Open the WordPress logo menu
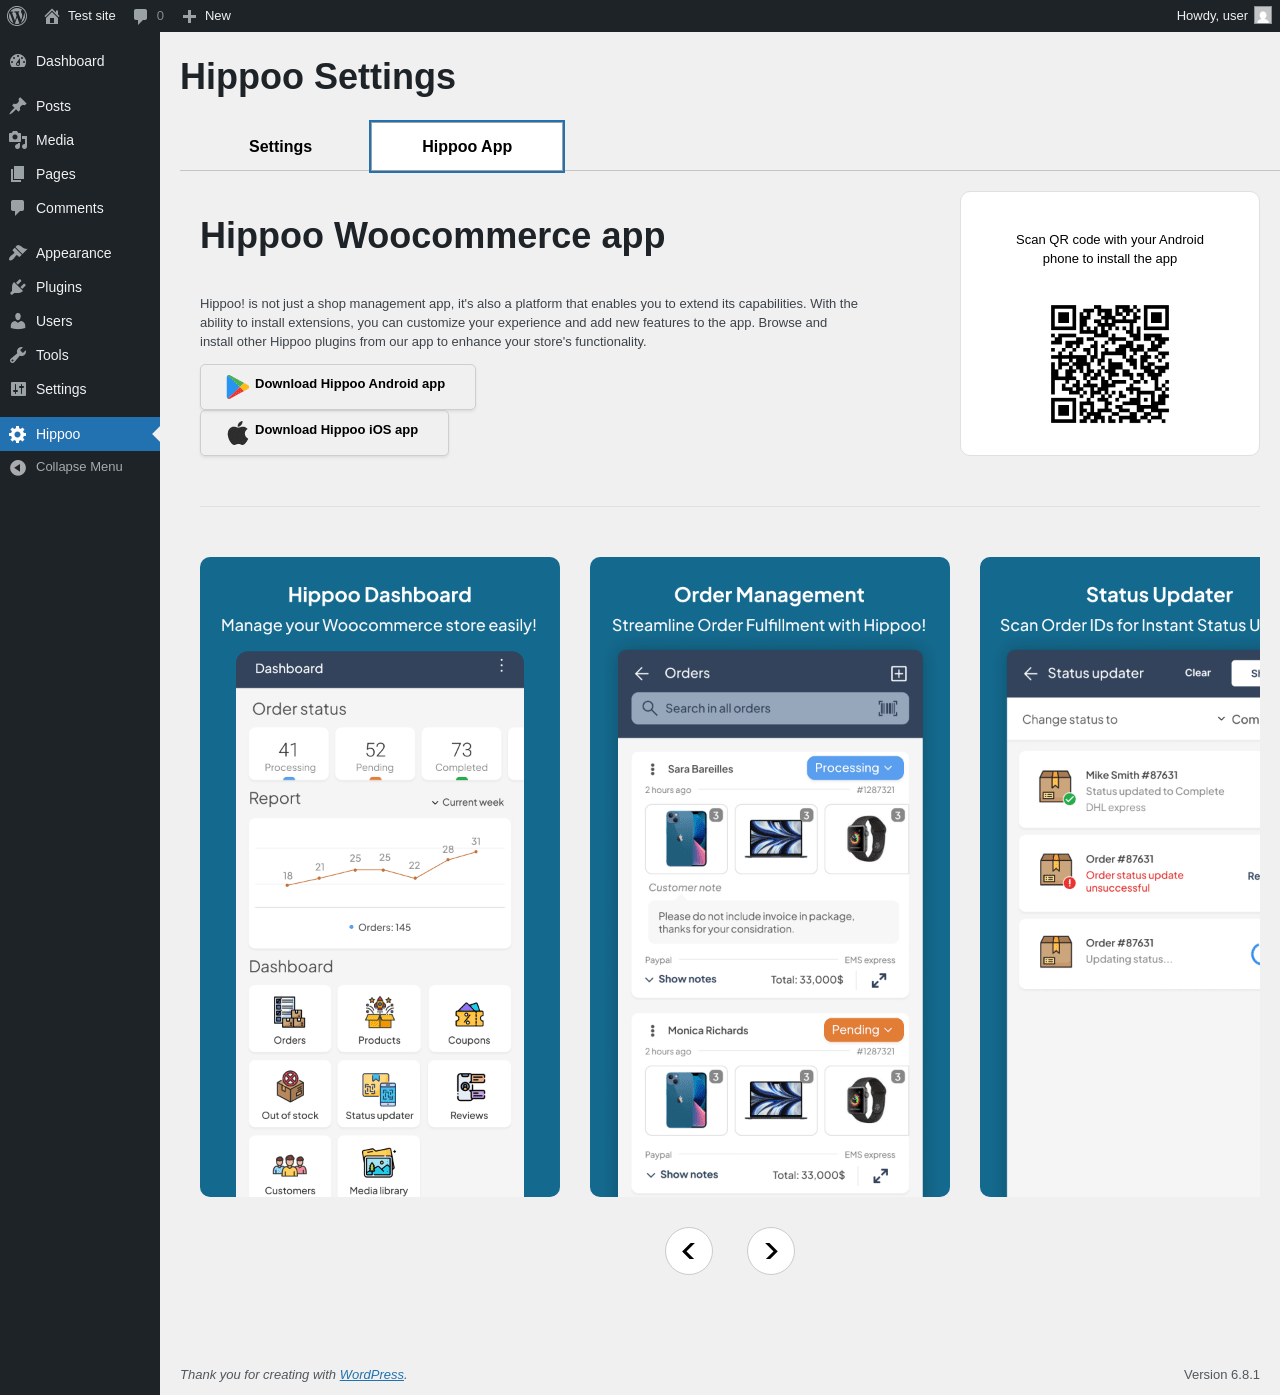This screenshot has width=1280, height=1395. click(17, 16)
